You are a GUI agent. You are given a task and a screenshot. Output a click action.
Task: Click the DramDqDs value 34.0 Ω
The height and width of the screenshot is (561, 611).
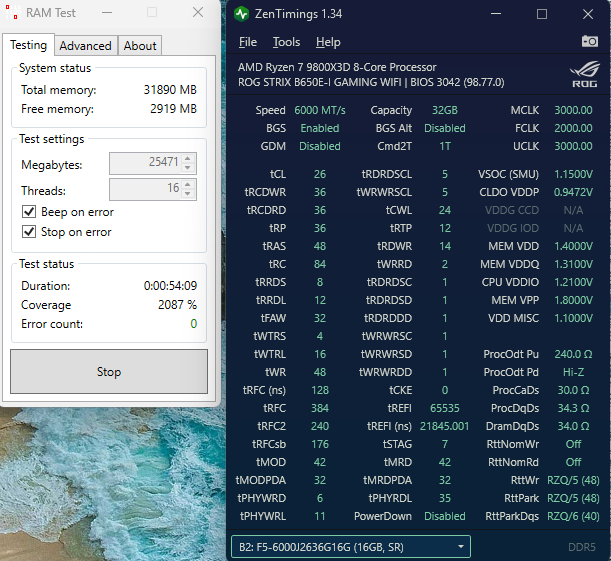pos(573,426)
